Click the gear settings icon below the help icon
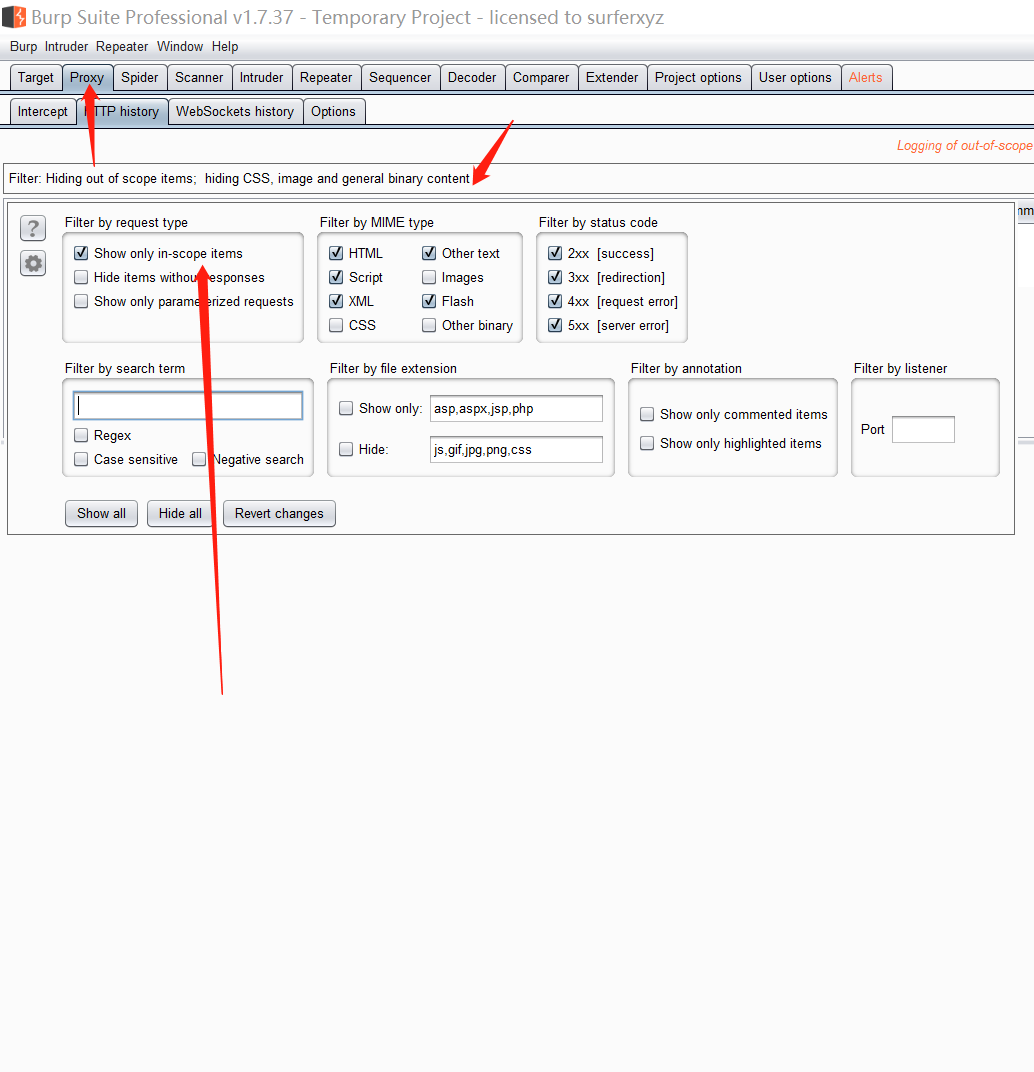1034x1072 pixels. point(32,263)
